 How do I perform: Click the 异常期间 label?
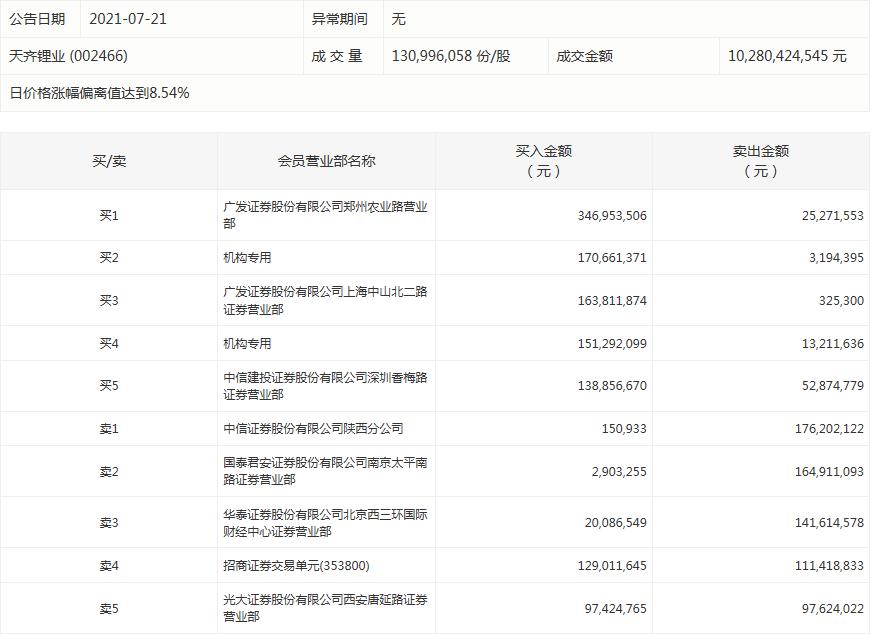pos(340,19)
